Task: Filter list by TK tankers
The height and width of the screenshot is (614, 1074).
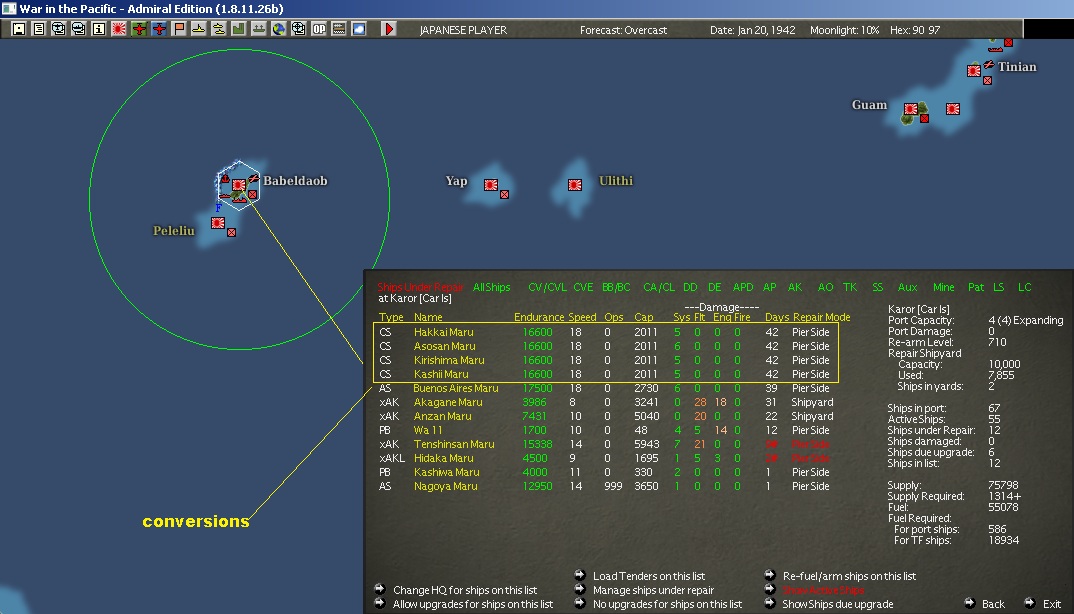Action: pyautogui.click(x=850, y=287)
